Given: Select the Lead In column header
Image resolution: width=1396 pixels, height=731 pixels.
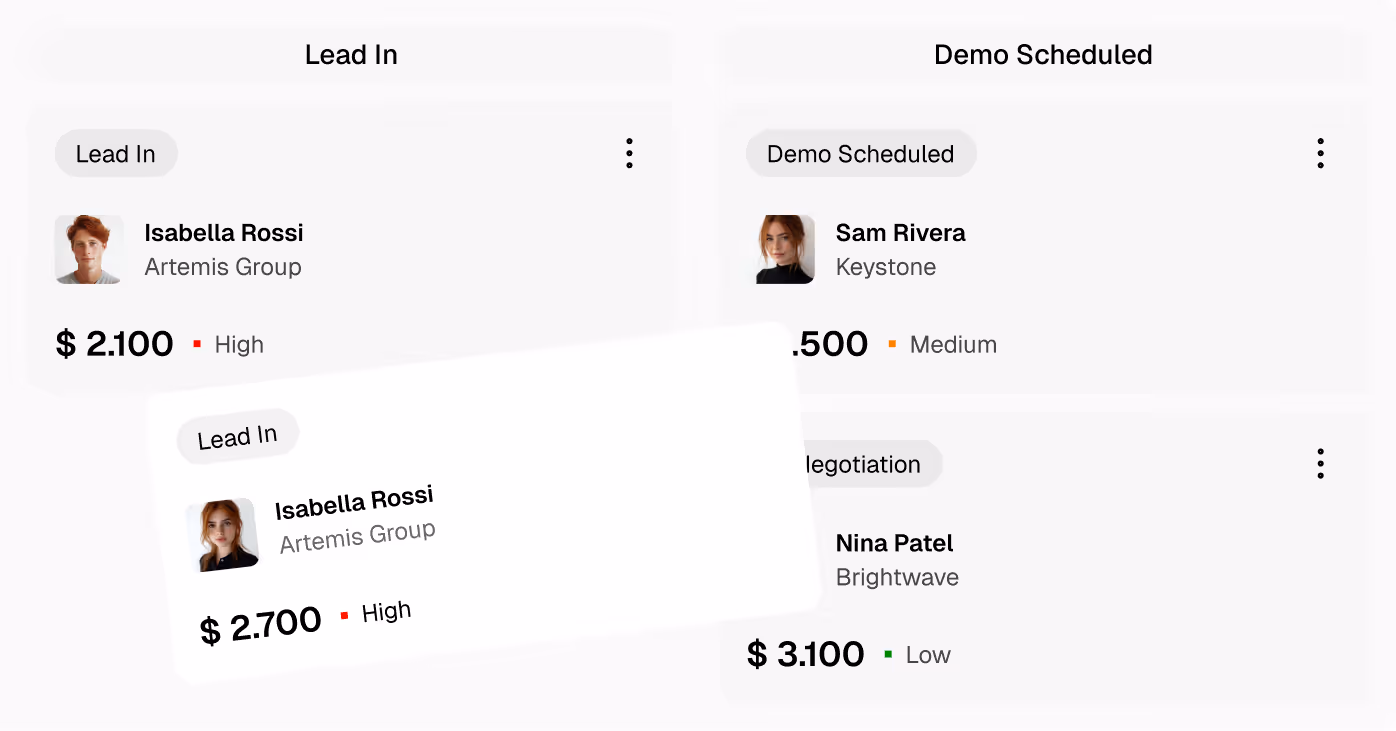Looking at the screenshot, I should pos(351,54).
